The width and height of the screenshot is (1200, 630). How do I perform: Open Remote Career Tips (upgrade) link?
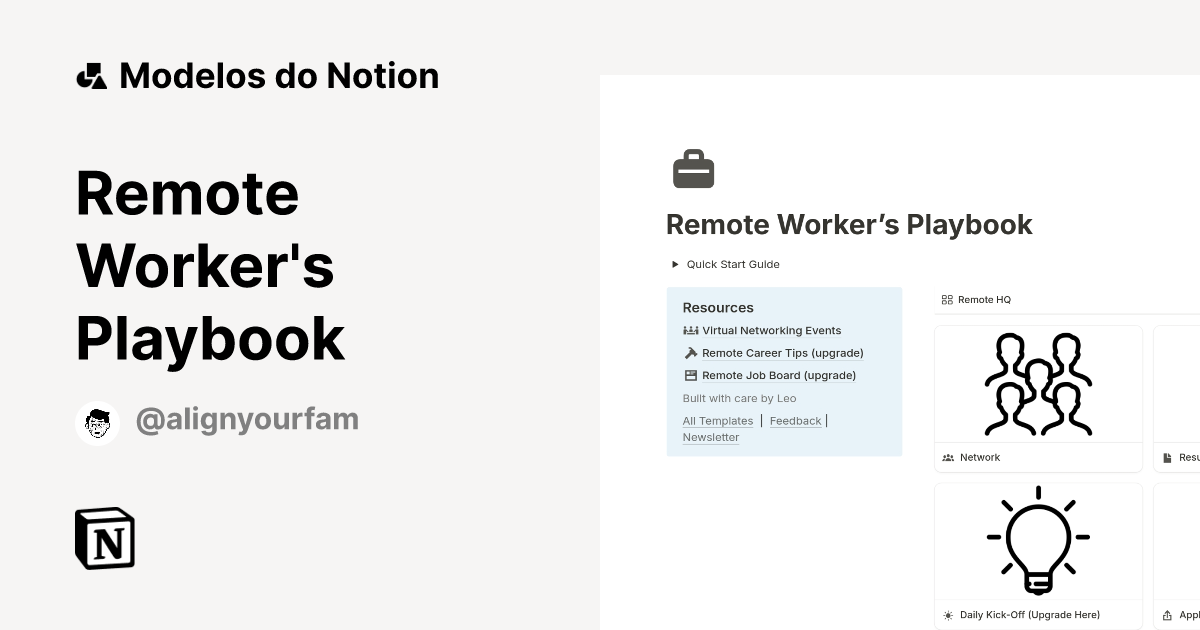(x=783, y=352)
